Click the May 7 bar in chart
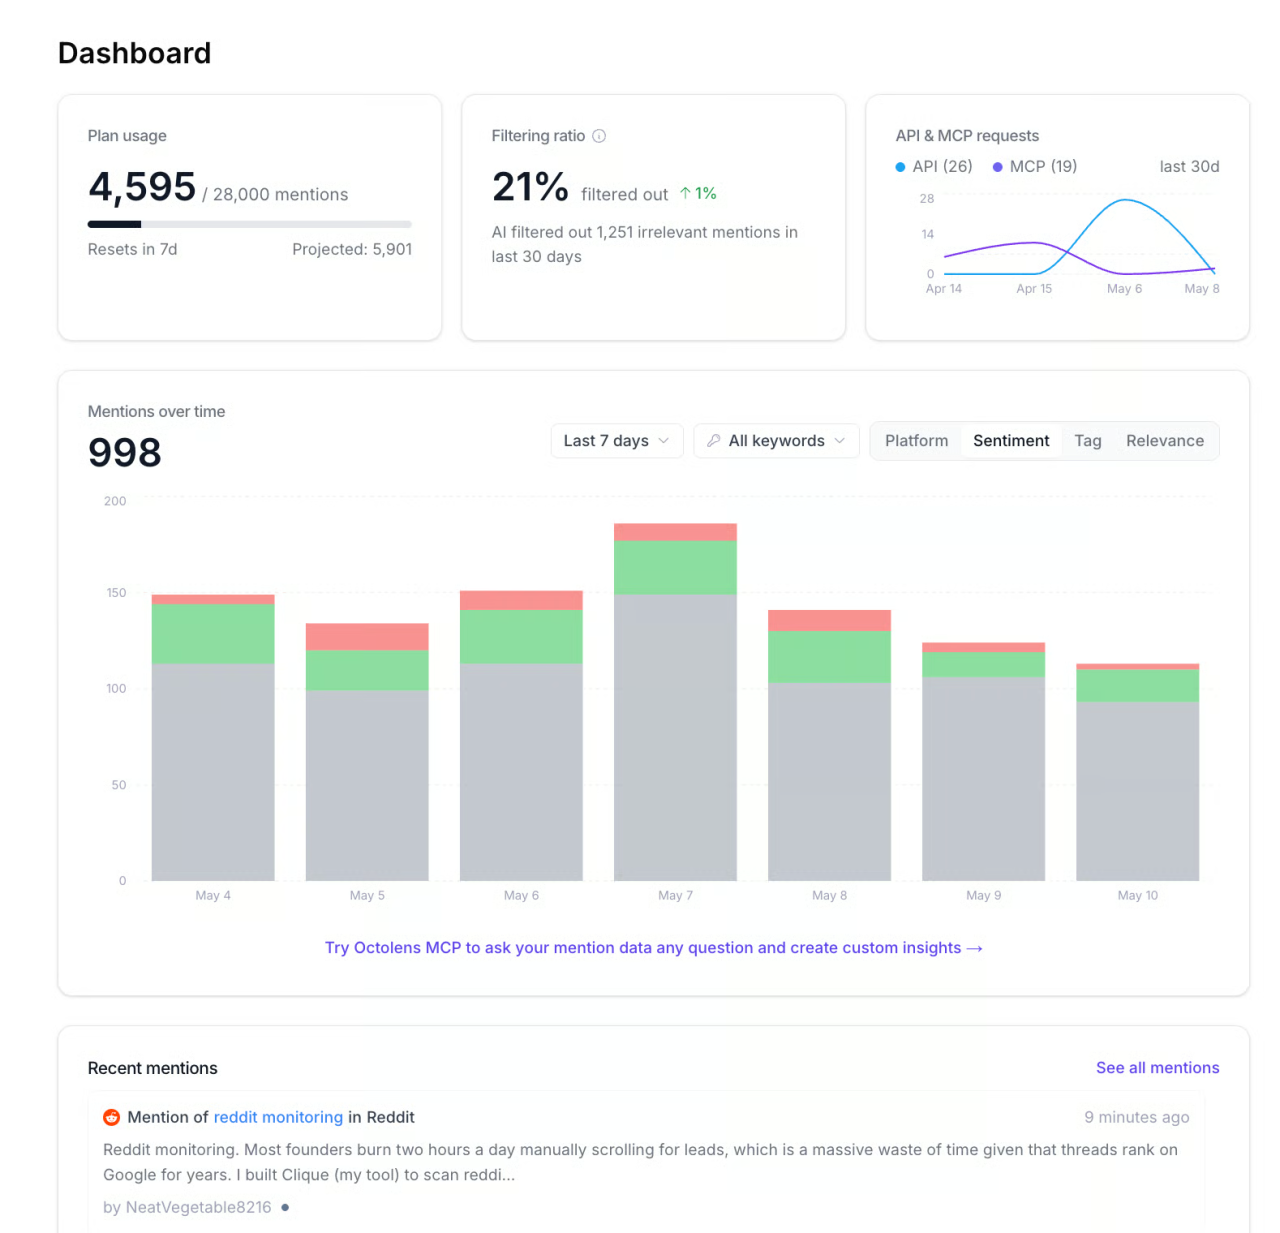The height and width of the screenshot is (1233, 1280). pyautogui.click(x=675, y=702)
